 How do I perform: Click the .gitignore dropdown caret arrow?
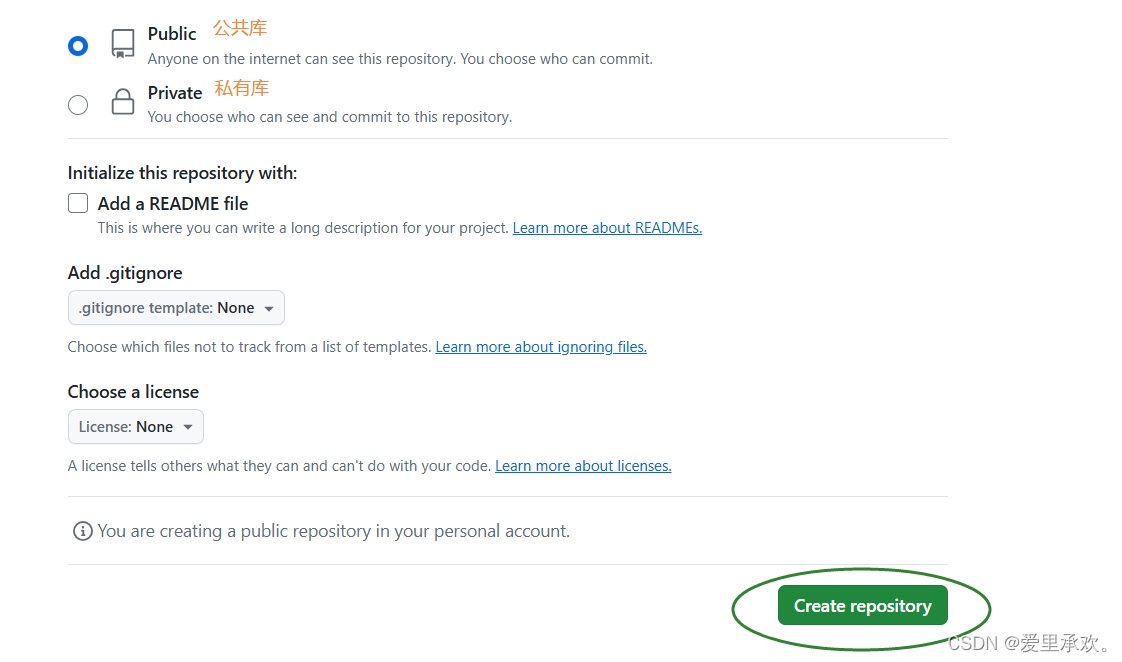coord(269,308)
